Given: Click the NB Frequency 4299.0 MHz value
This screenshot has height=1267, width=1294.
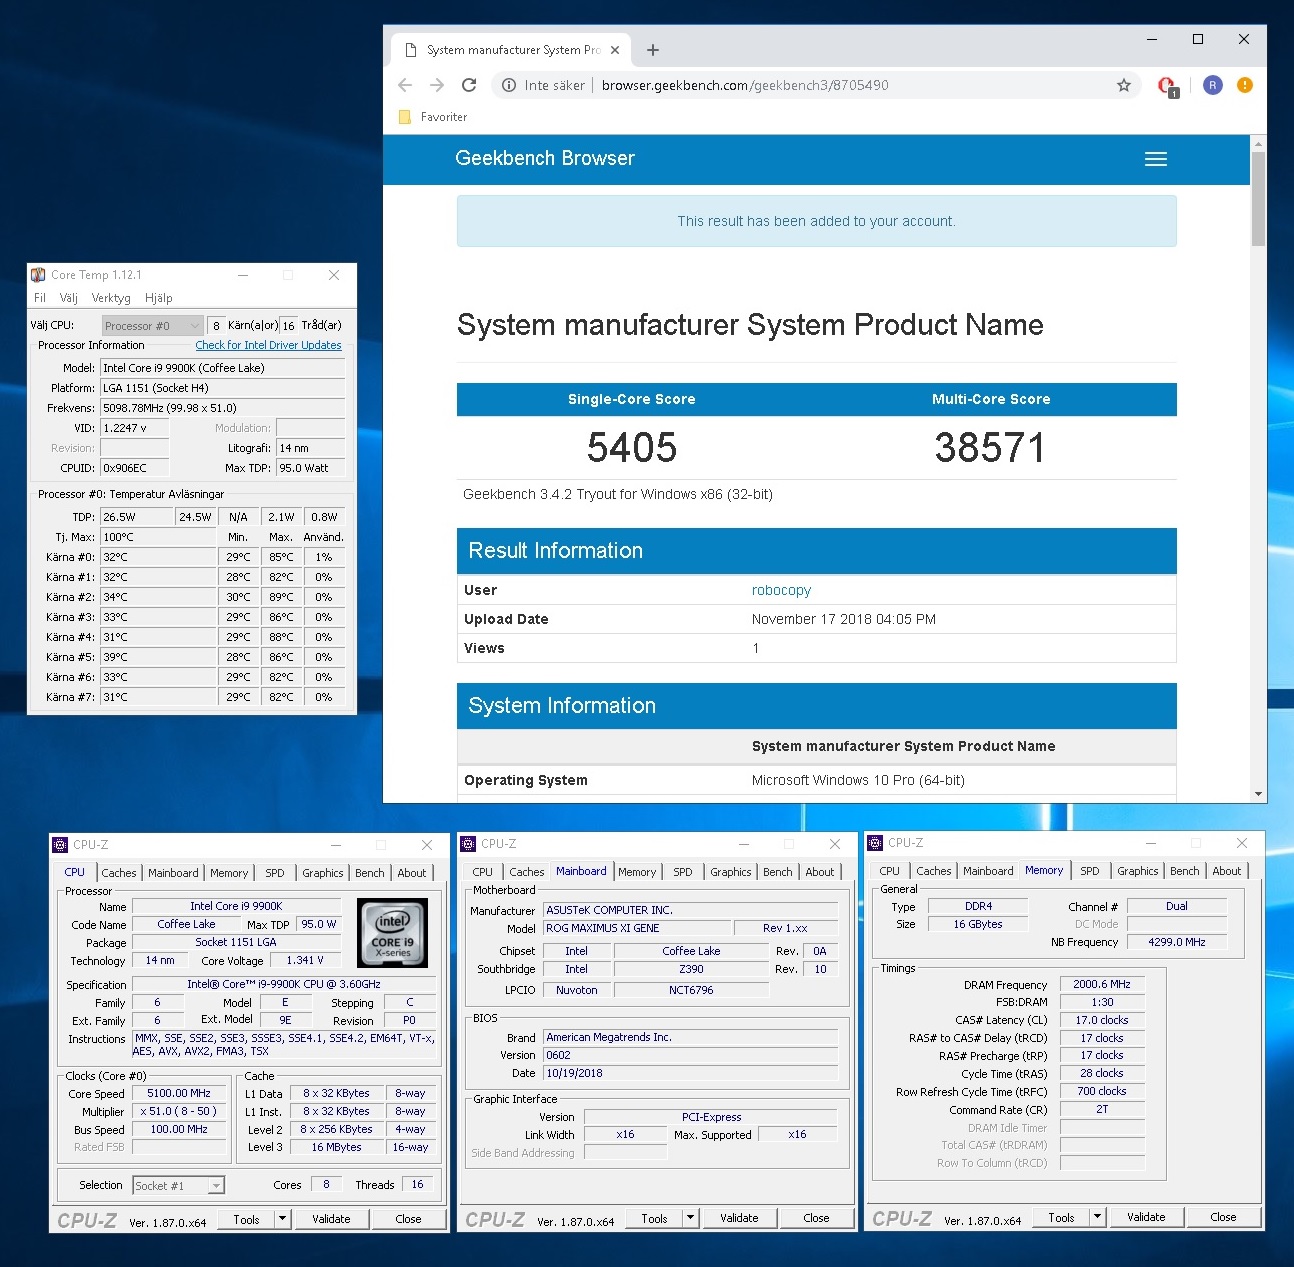Looking at the screenshot, I should pyautogui.click(x=1177, y=942).
